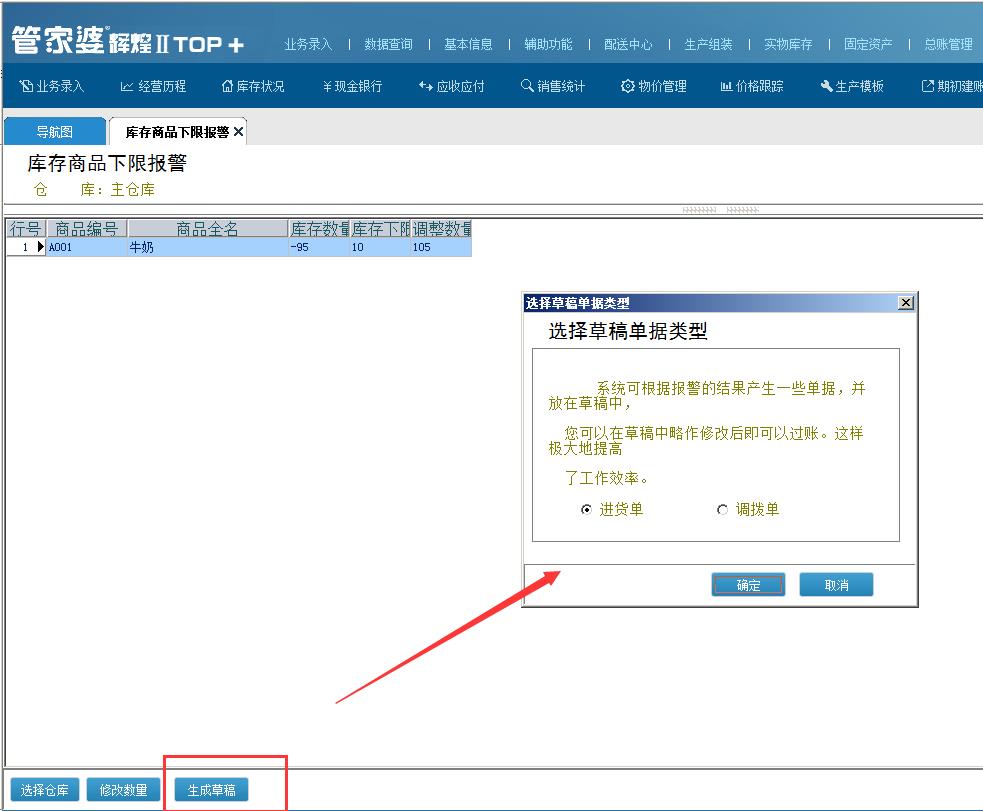Open the top 业务录入 menu
Image resolution: width=983 pixels, height=811 pixels.
pos(308,44)
